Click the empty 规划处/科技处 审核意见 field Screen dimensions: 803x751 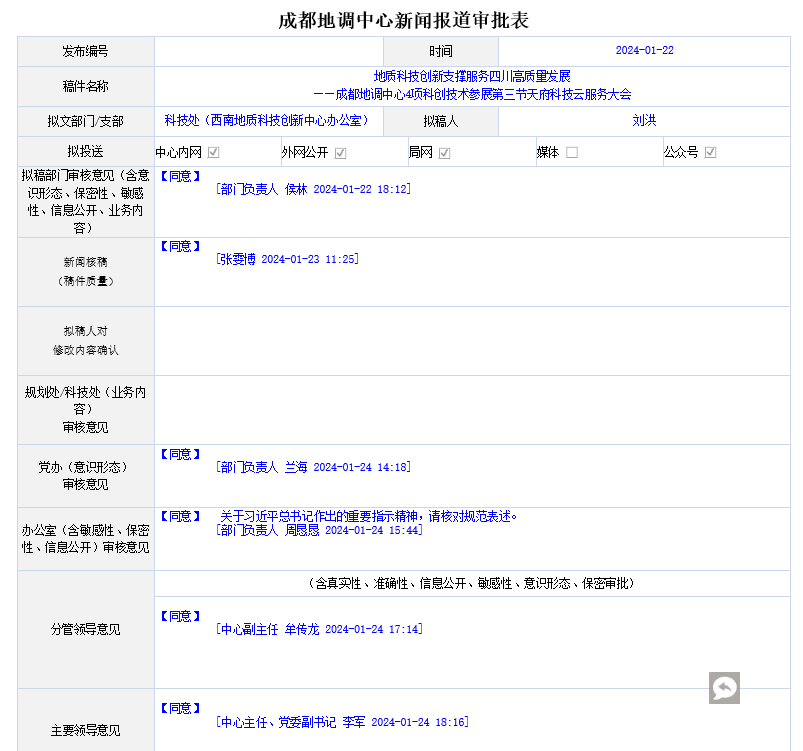pyautogui.click(x=472, y=410)
